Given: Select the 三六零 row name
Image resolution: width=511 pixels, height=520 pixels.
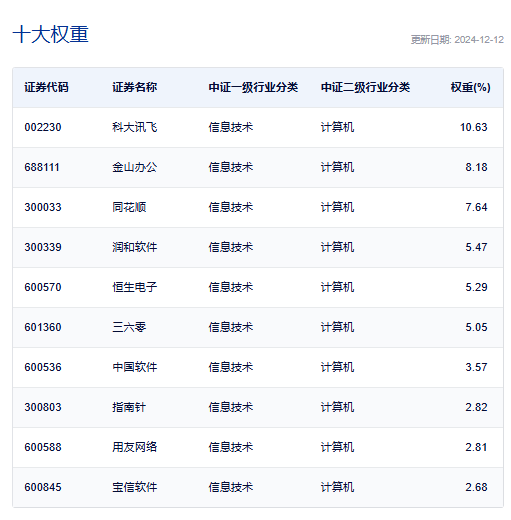Looking at the screenshot, I should (x=129, y=327).
